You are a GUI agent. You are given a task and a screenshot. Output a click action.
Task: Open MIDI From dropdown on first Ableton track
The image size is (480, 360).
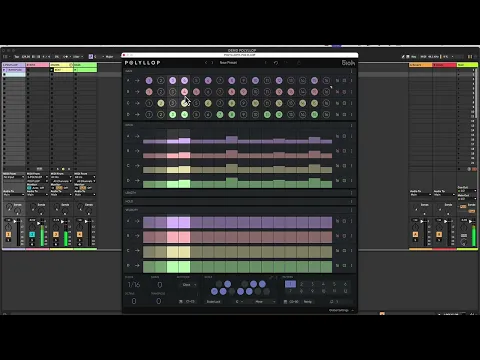coord(14,177)
